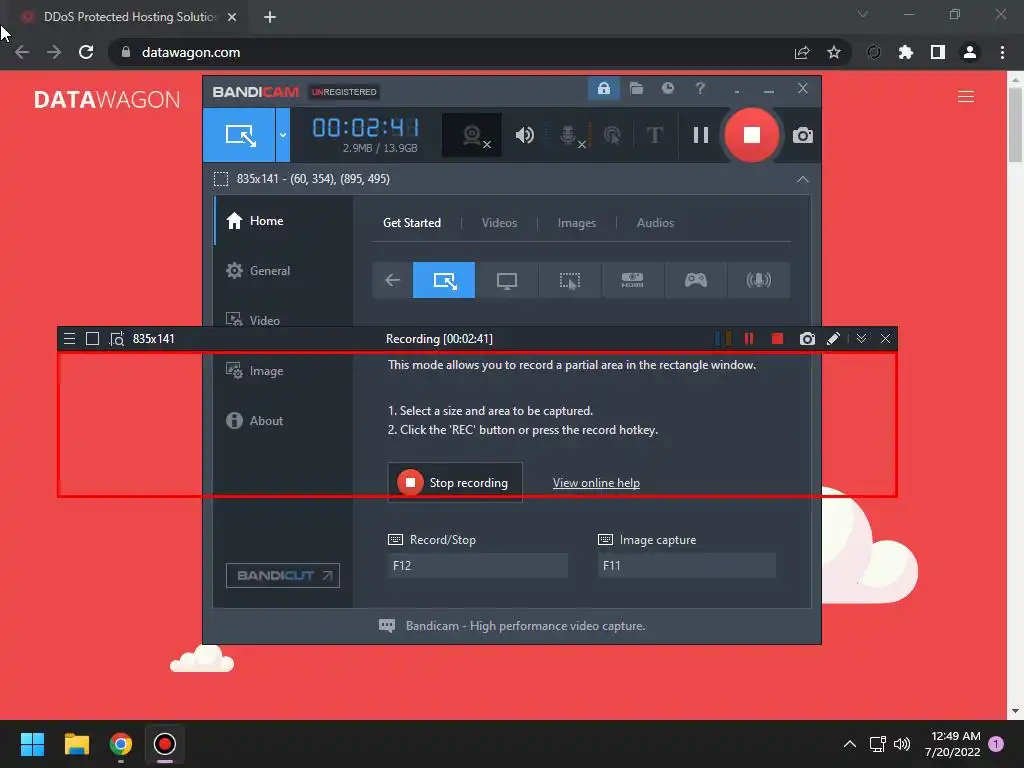Pause recording in Bandicam main toolbar

pyautogui.click(x=701, y=135)
